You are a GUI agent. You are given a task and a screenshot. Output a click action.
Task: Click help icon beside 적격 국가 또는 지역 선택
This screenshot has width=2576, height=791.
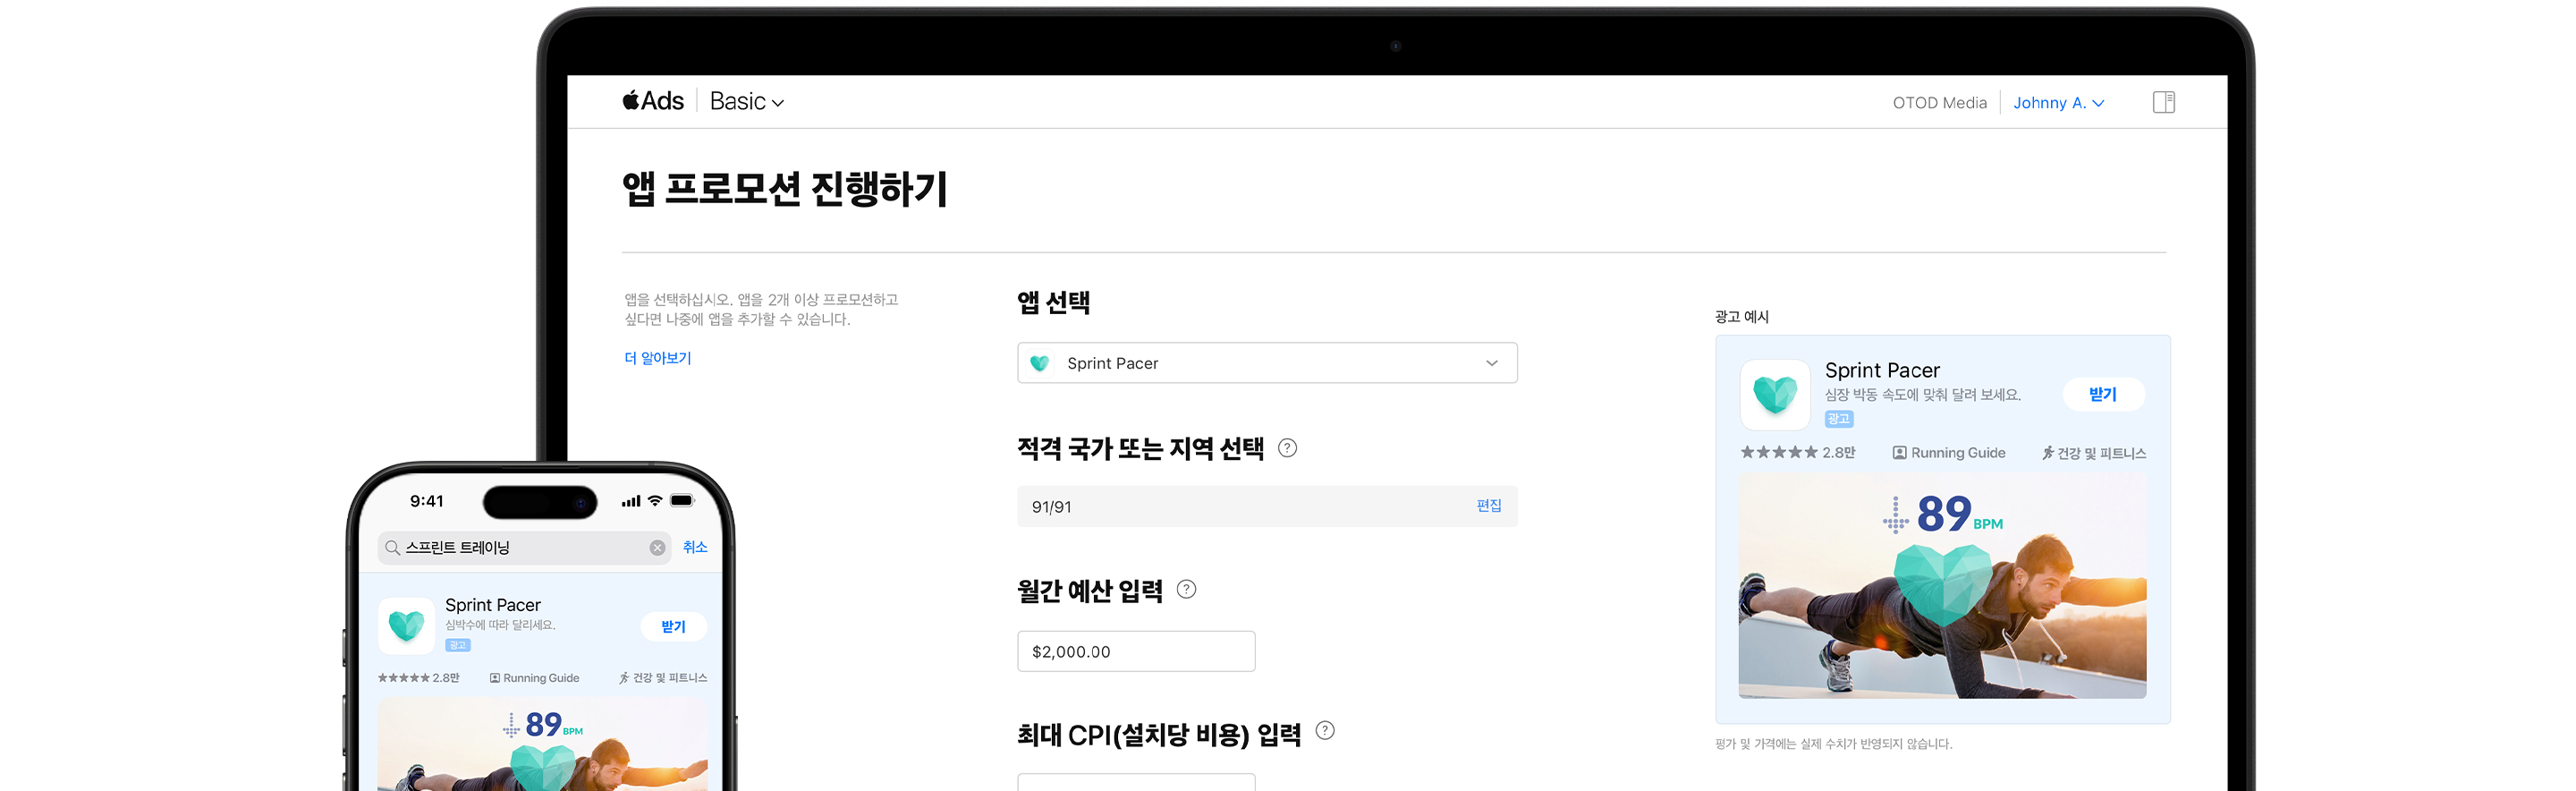(1288, 448)
